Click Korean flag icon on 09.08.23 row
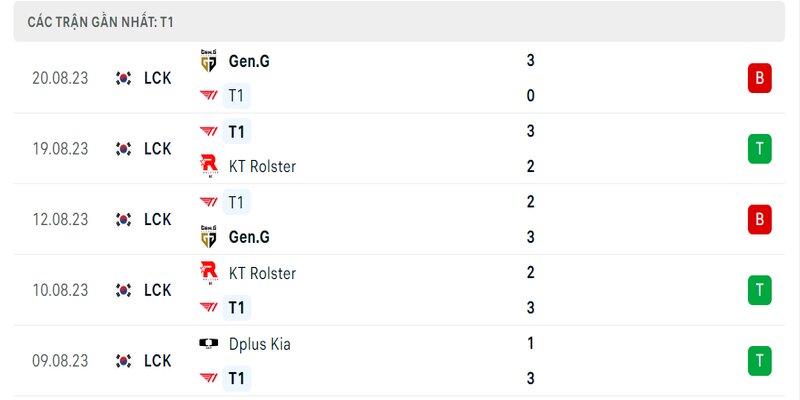Image resolution: width=800 pixels, height=400 pixels. [123, 361]
